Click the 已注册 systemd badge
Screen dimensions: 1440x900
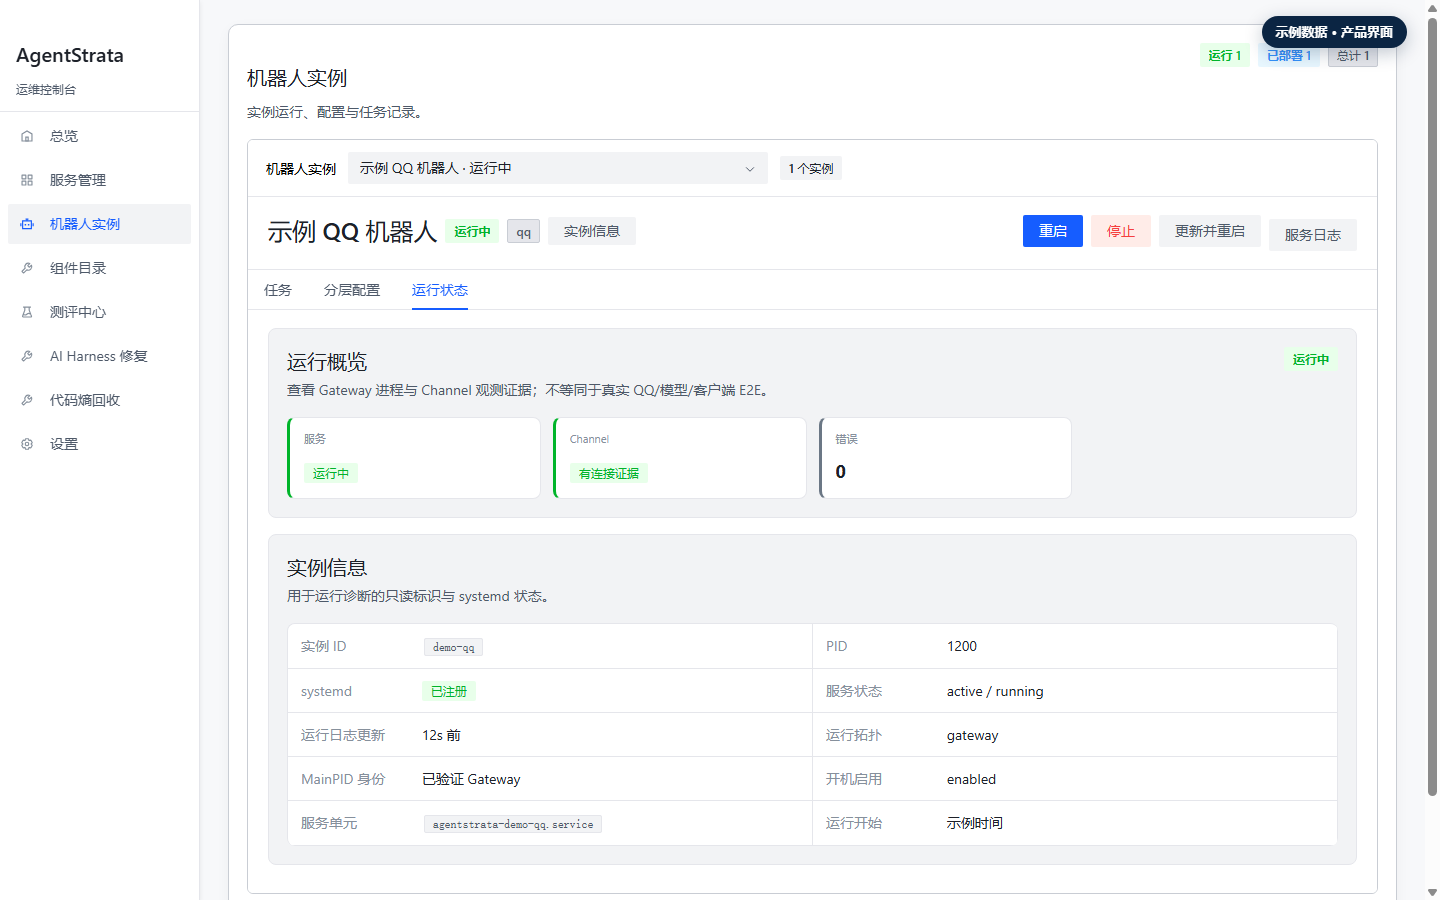(449, 691)
